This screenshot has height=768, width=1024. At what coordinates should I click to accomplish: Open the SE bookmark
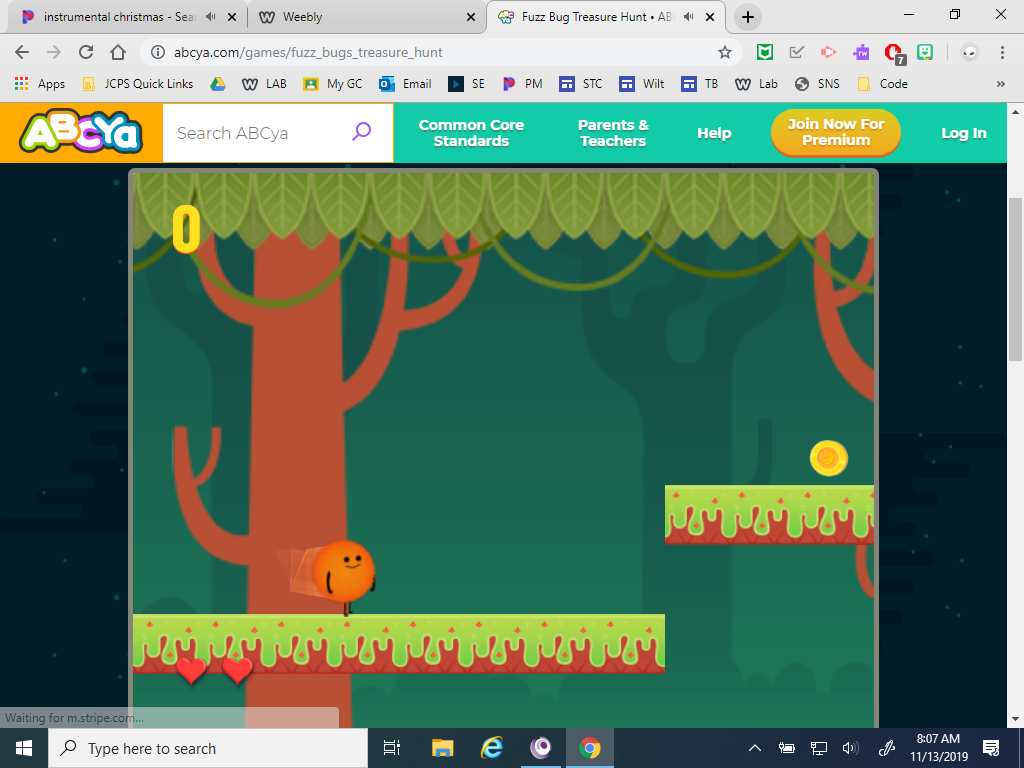(466, 84)
